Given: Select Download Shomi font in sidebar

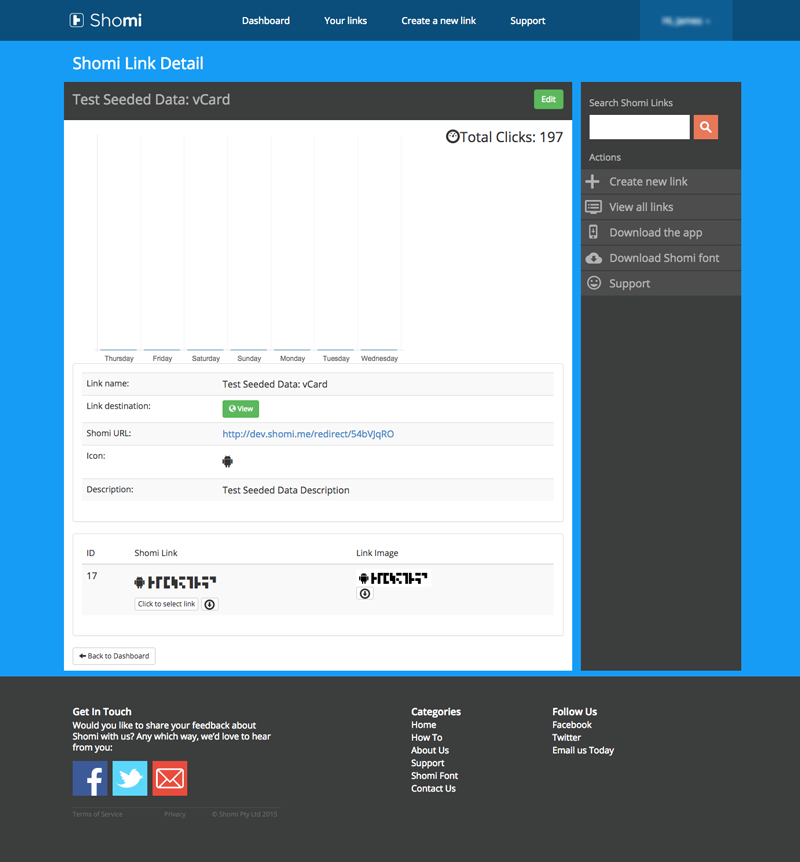Looking at the screenshot, I should [x=660, y=258].
